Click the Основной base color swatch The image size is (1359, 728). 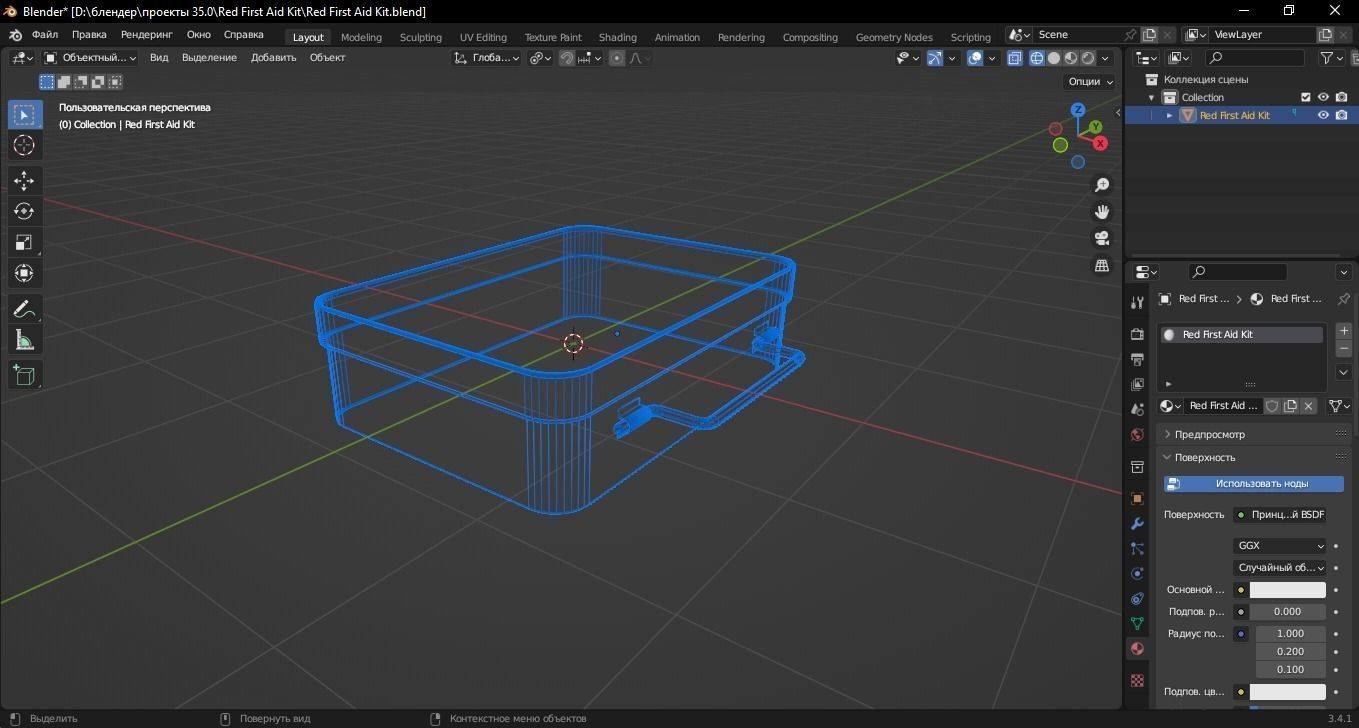coord(1287,590)
